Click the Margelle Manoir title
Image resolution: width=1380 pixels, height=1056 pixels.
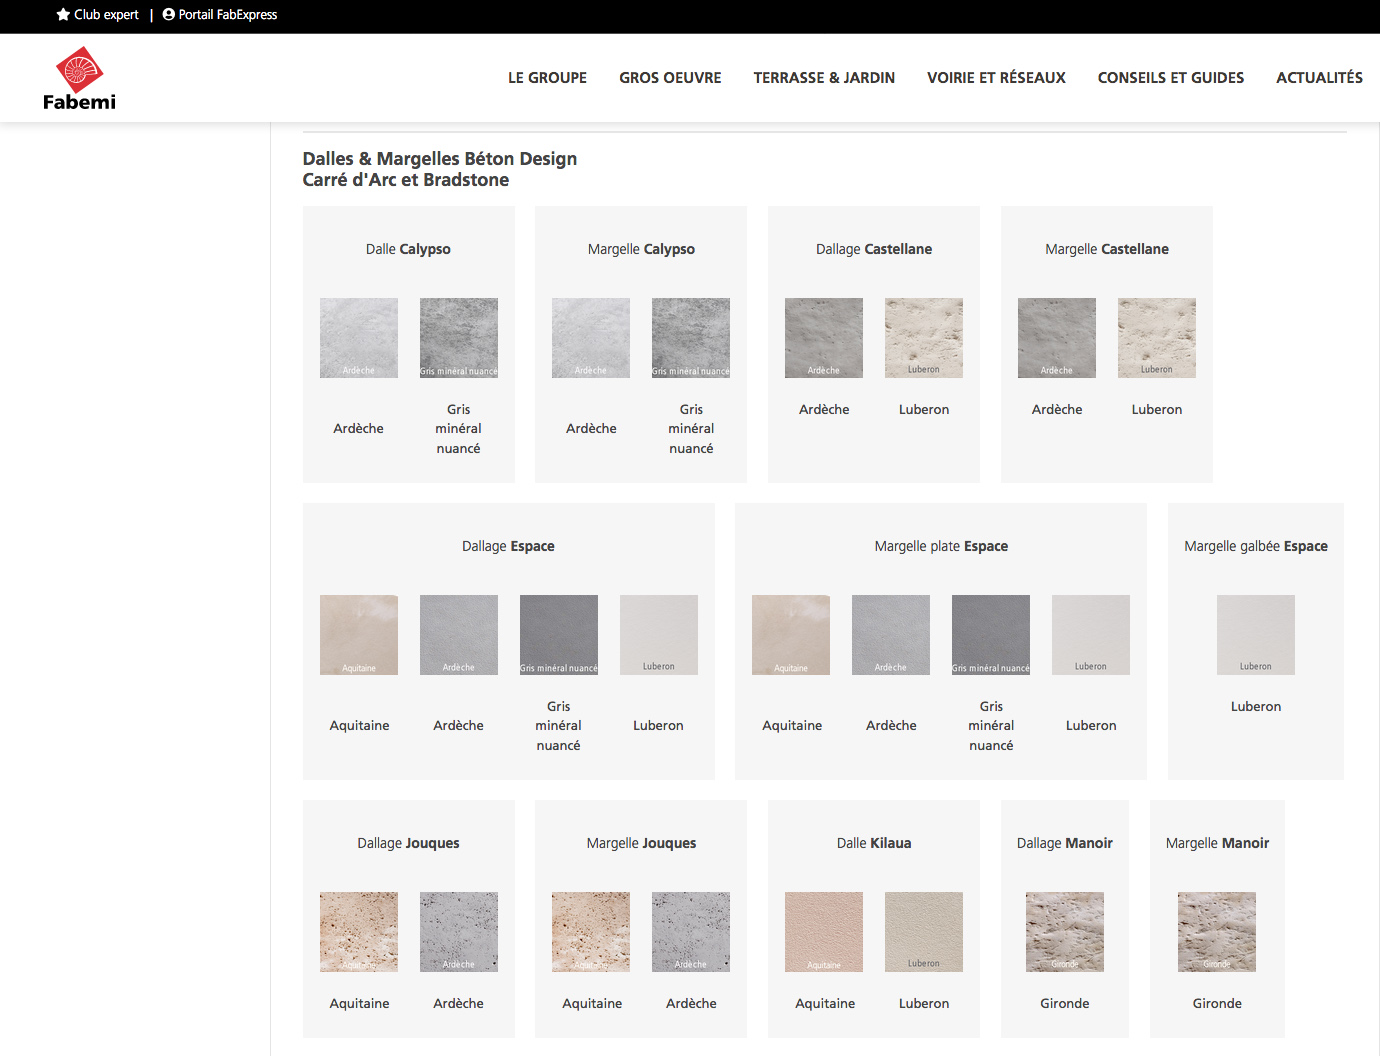[x=1217, y=843]
